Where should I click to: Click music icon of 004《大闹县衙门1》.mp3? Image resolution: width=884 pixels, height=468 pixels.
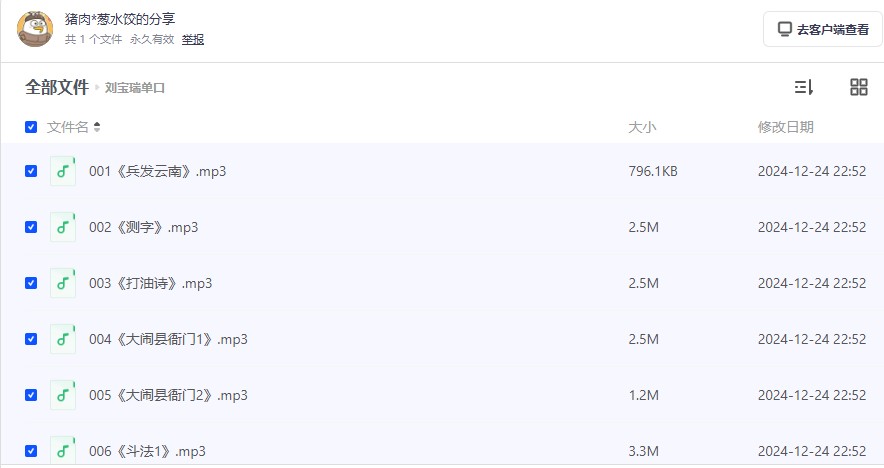(x=63, y=339)
